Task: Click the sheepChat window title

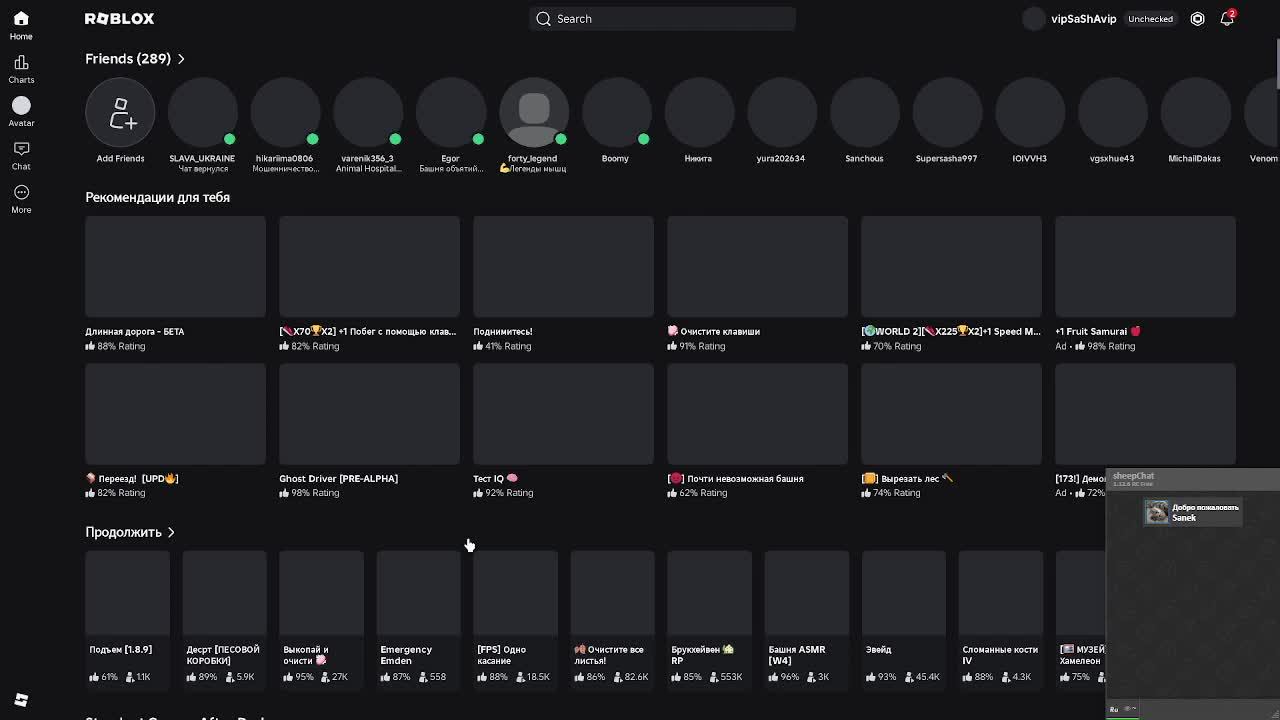Action: (1133, 476)
